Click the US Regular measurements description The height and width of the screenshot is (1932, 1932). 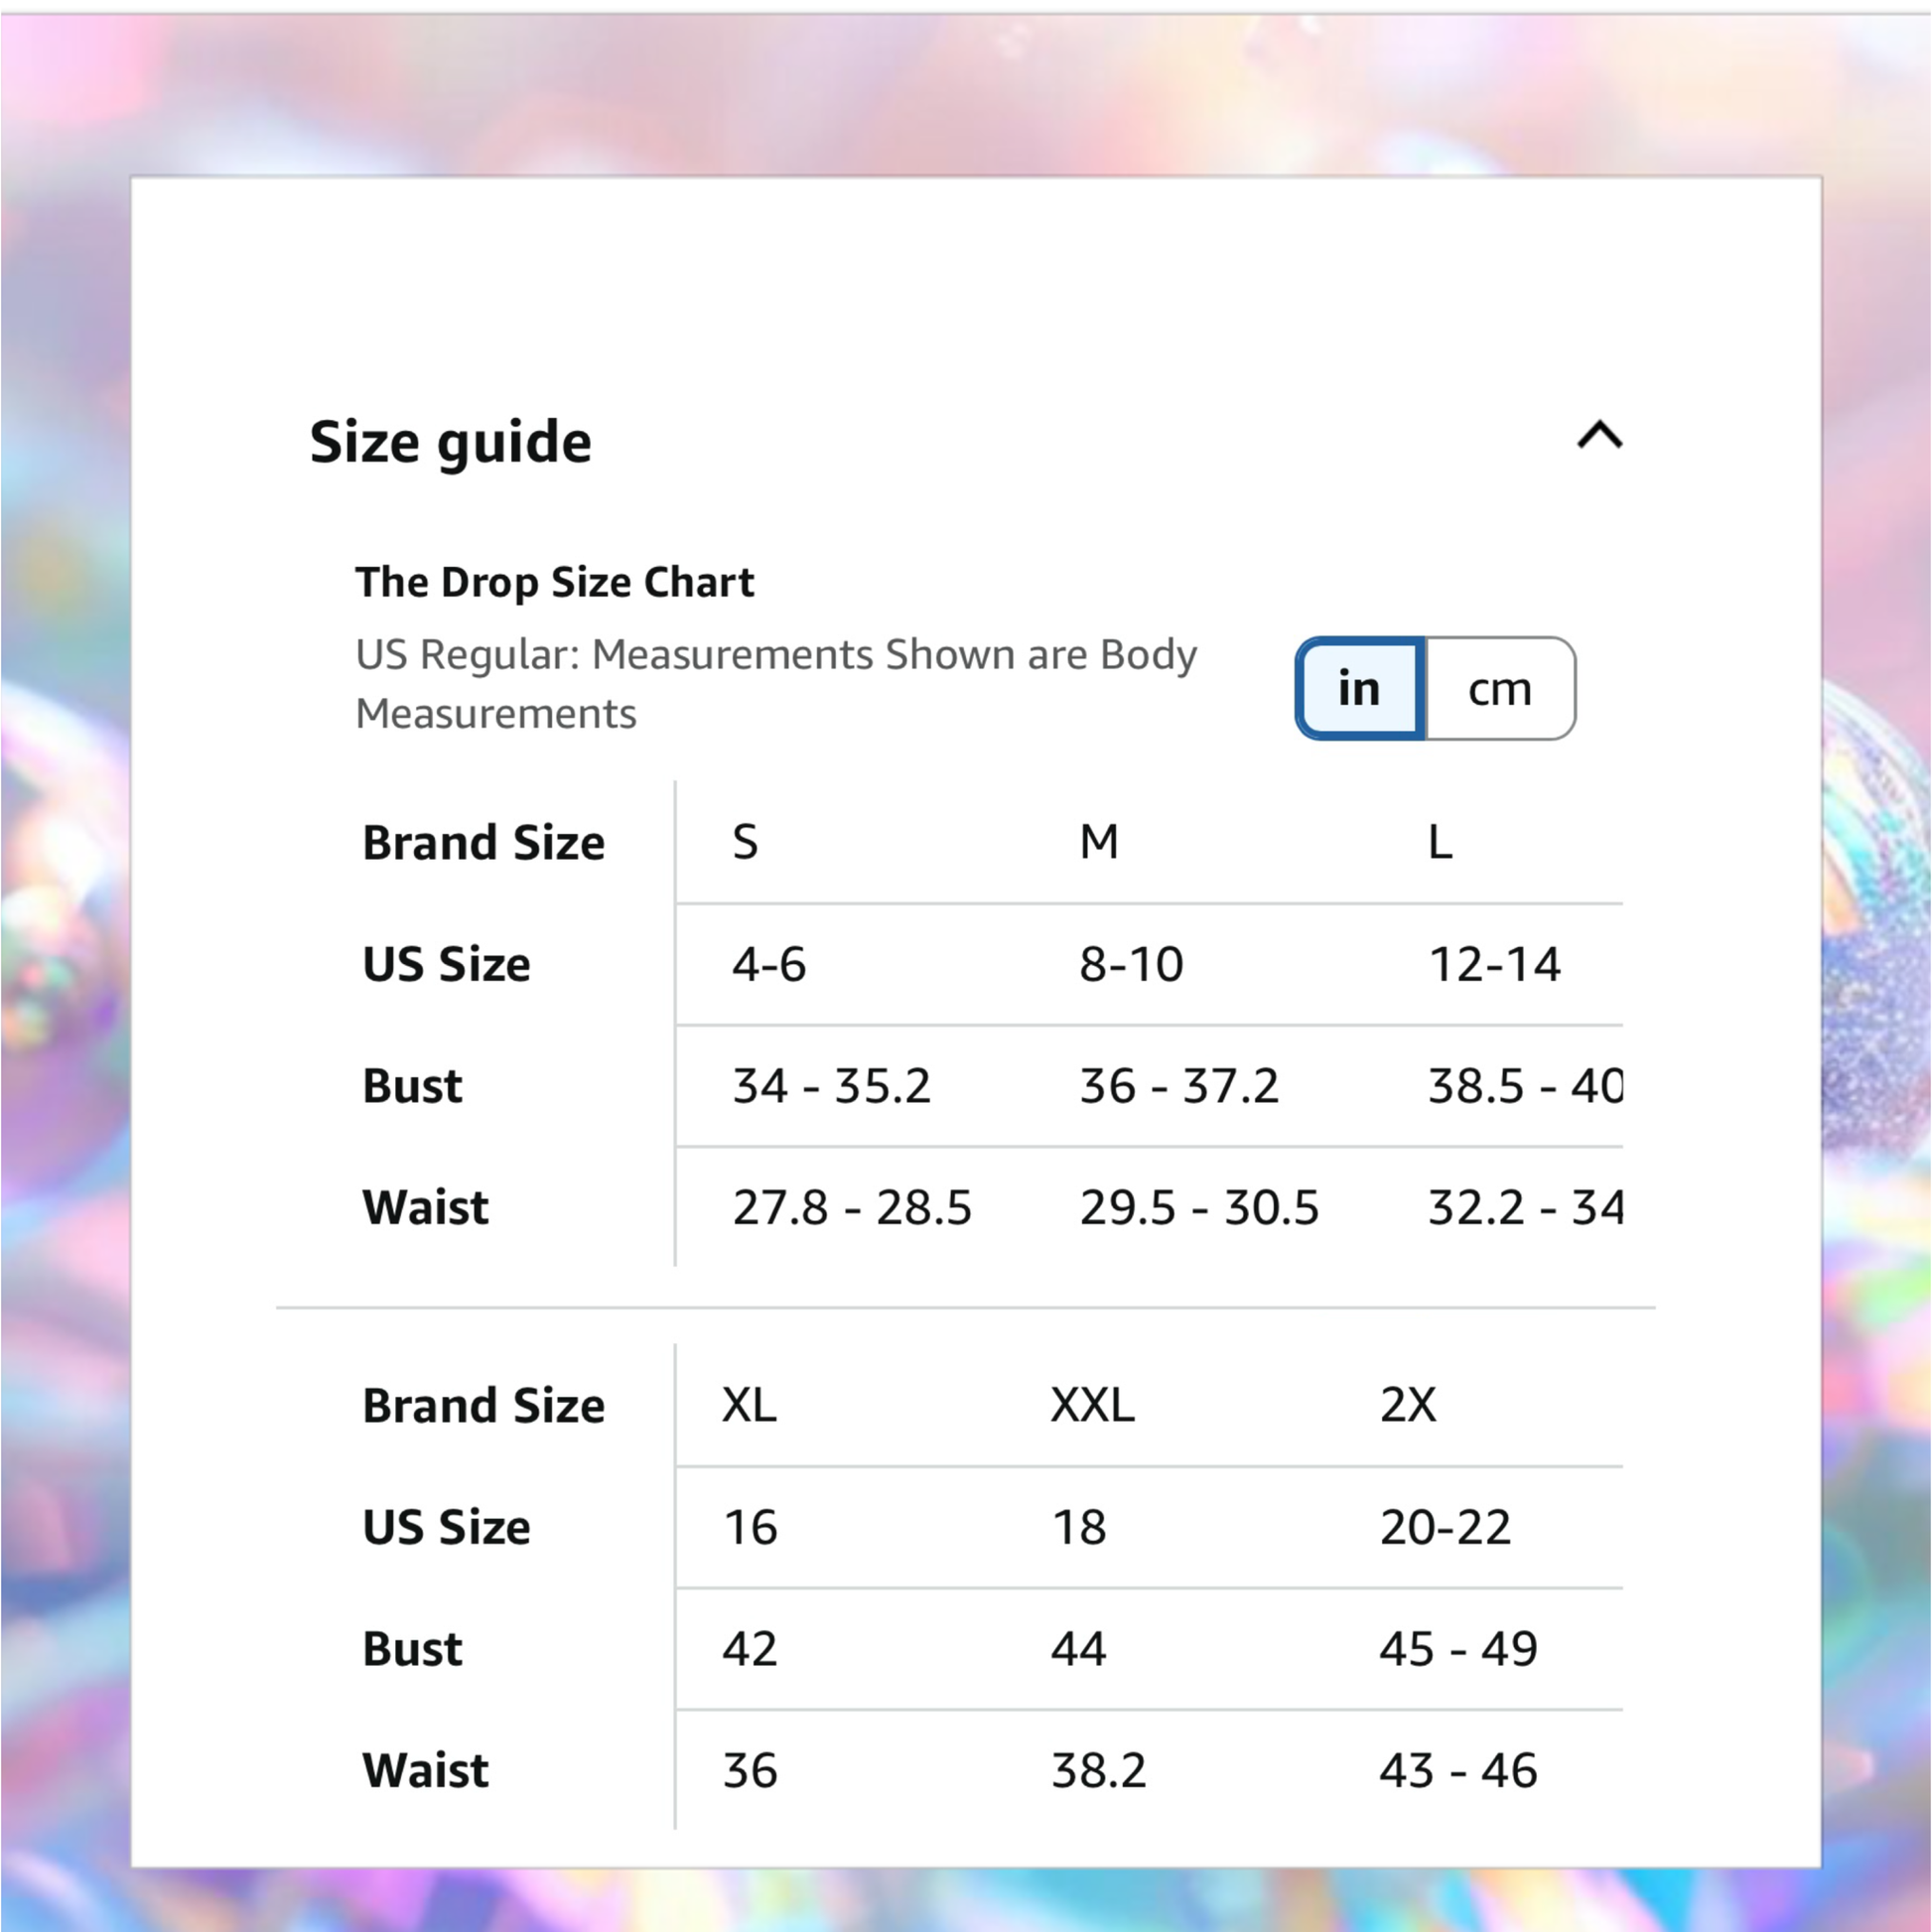(776, 683)
